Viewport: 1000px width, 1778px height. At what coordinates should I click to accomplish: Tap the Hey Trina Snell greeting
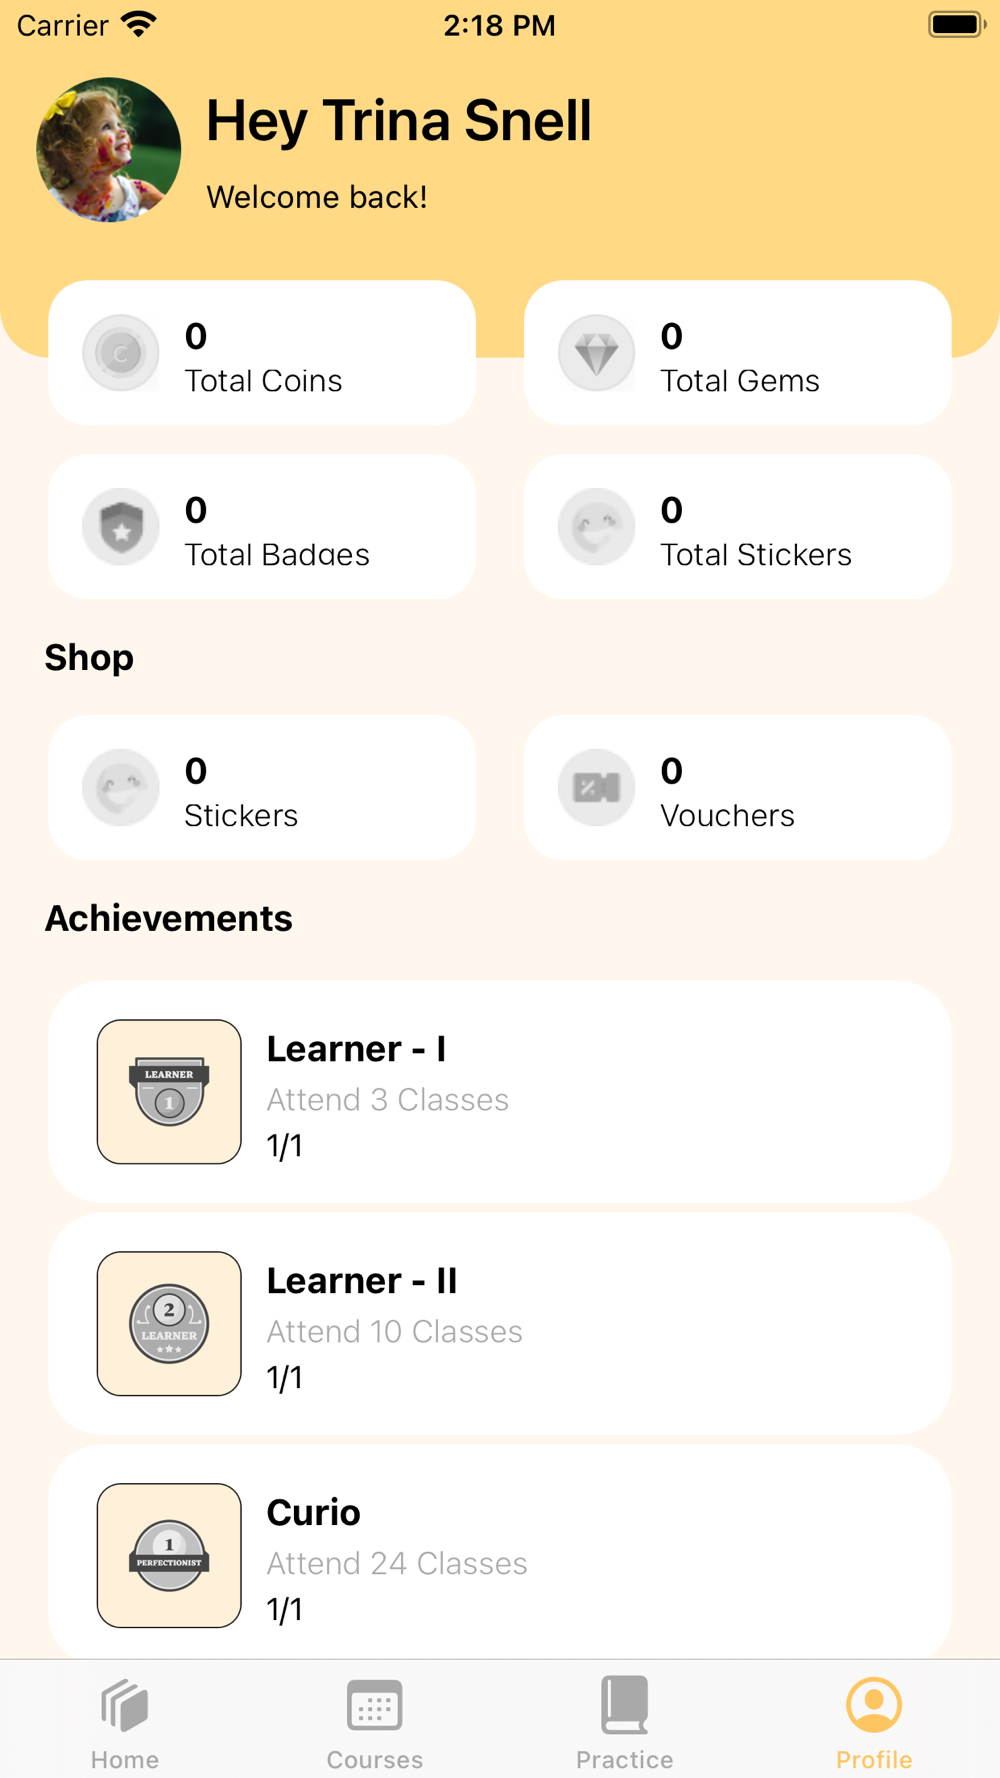(x=399, y=122)
